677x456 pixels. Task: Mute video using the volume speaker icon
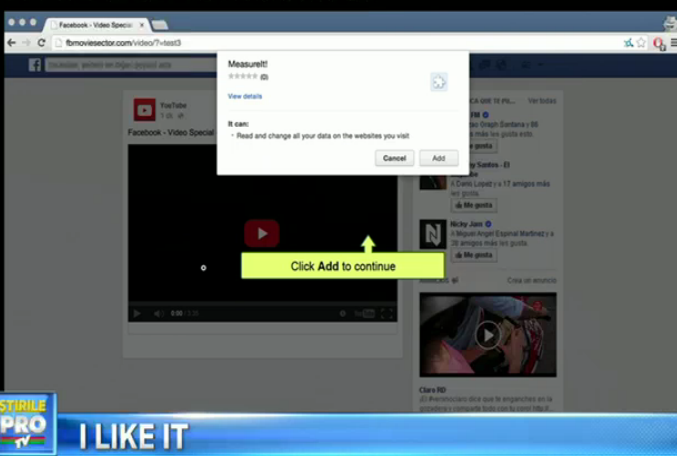[x=158, y=313]
